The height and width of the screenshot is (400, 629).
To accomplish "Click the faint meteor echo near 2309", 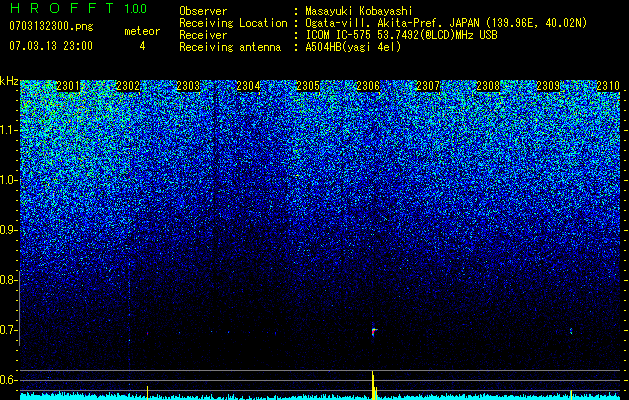I will [571, 331].
